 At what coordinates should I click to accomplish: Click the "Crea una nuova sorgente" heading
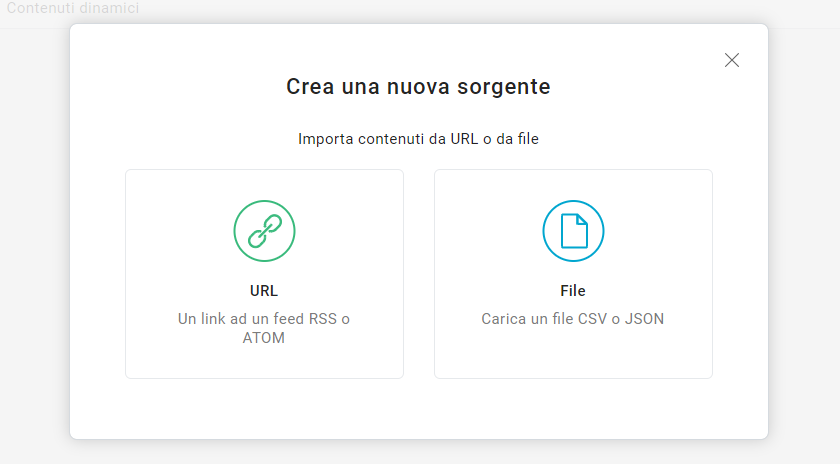[x=418, y=87]
